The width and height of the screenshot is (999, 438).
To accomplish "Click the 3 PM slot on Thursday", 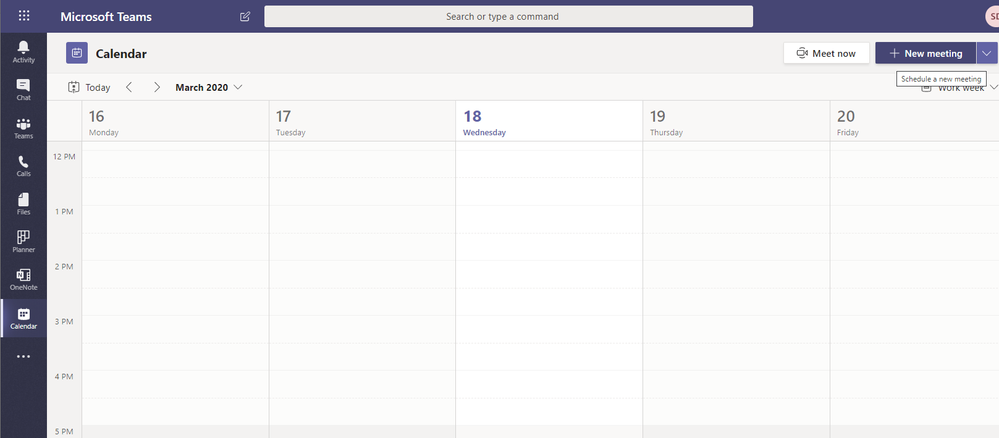I will (736, 329).
